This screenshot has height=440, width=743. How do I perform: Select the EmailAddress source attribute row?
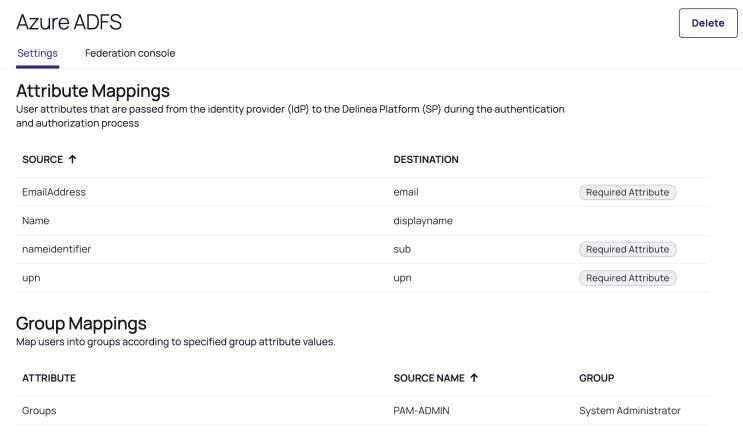coord(55,192)
